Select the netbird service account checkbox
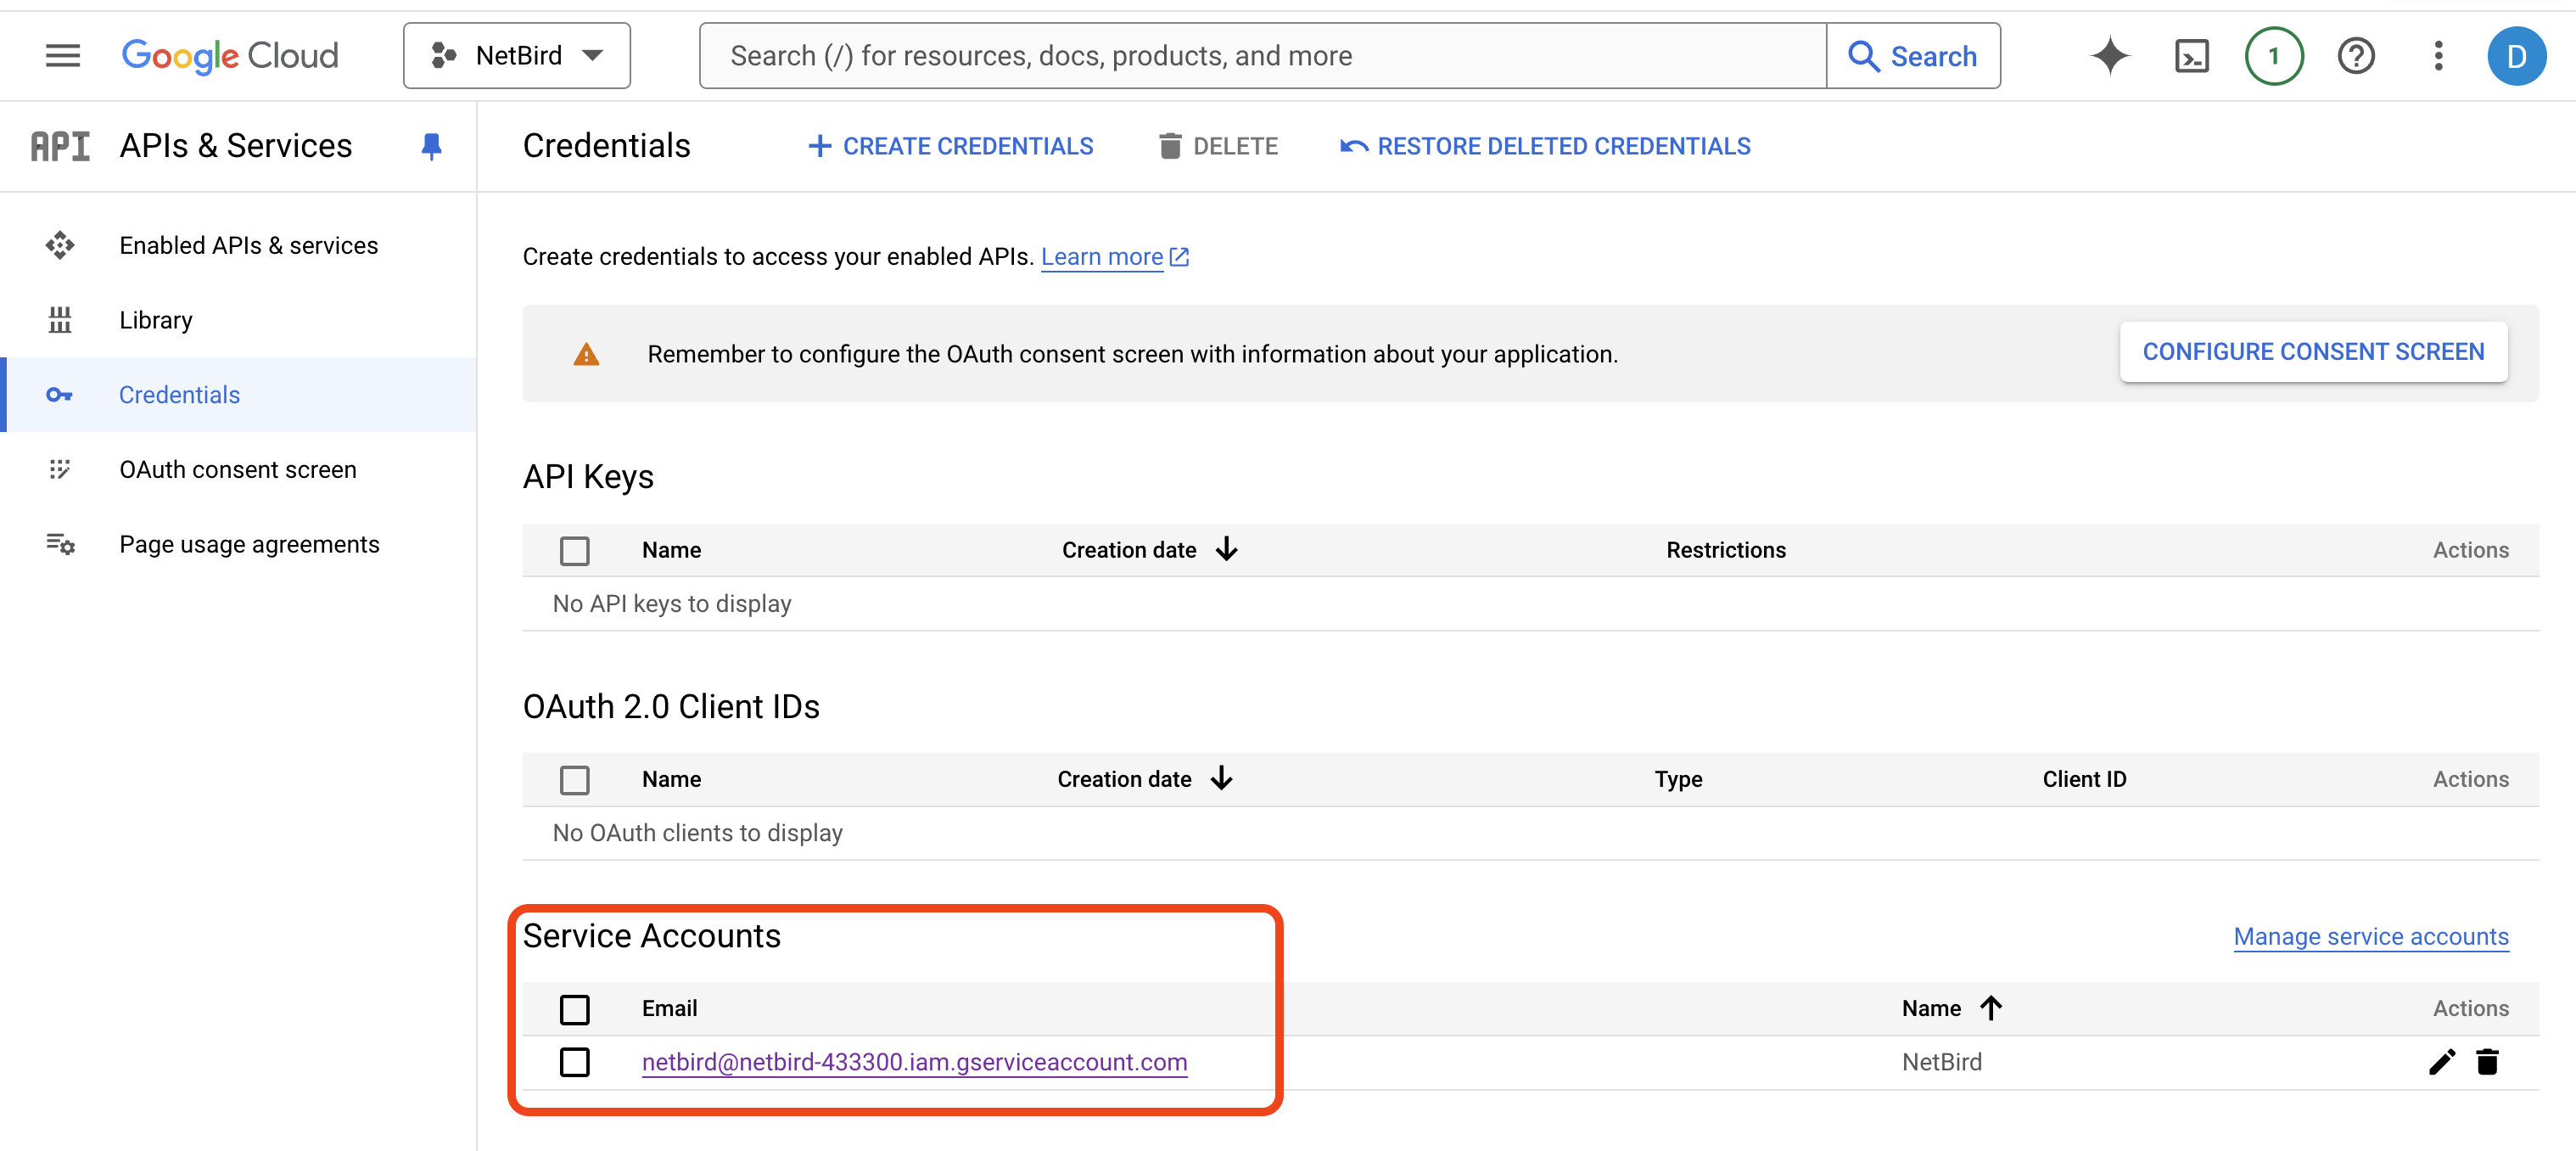The image size is (2576, 1151). coord(575,1062)
